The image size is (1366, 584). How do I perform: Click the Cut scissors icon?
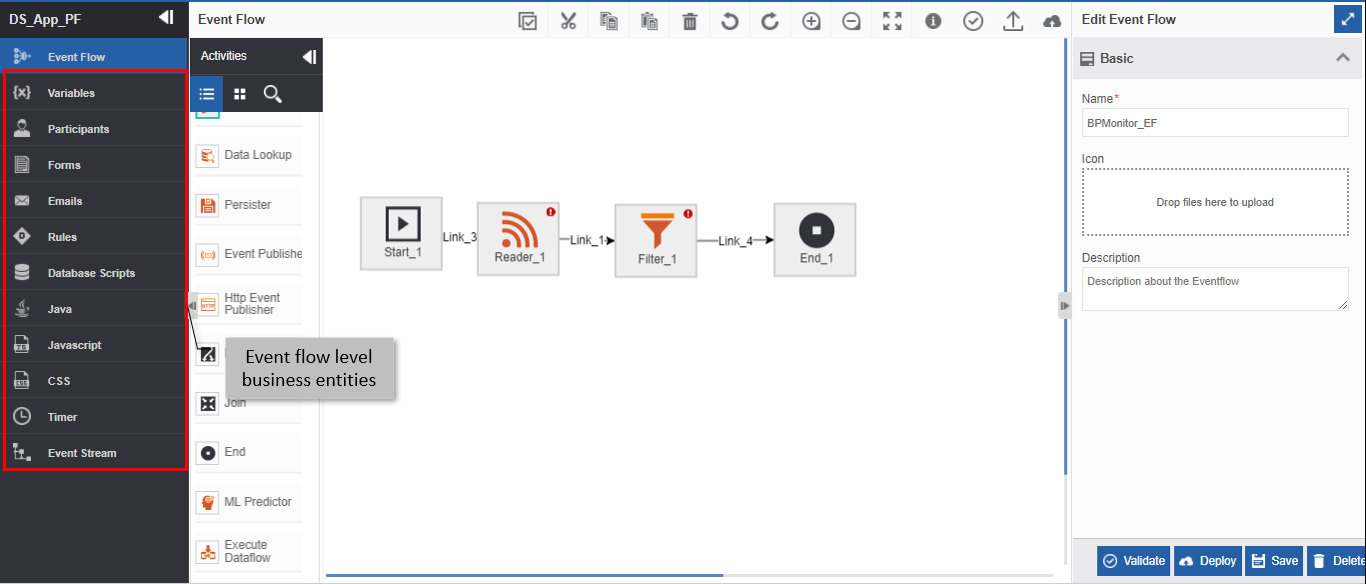(569, 21)
